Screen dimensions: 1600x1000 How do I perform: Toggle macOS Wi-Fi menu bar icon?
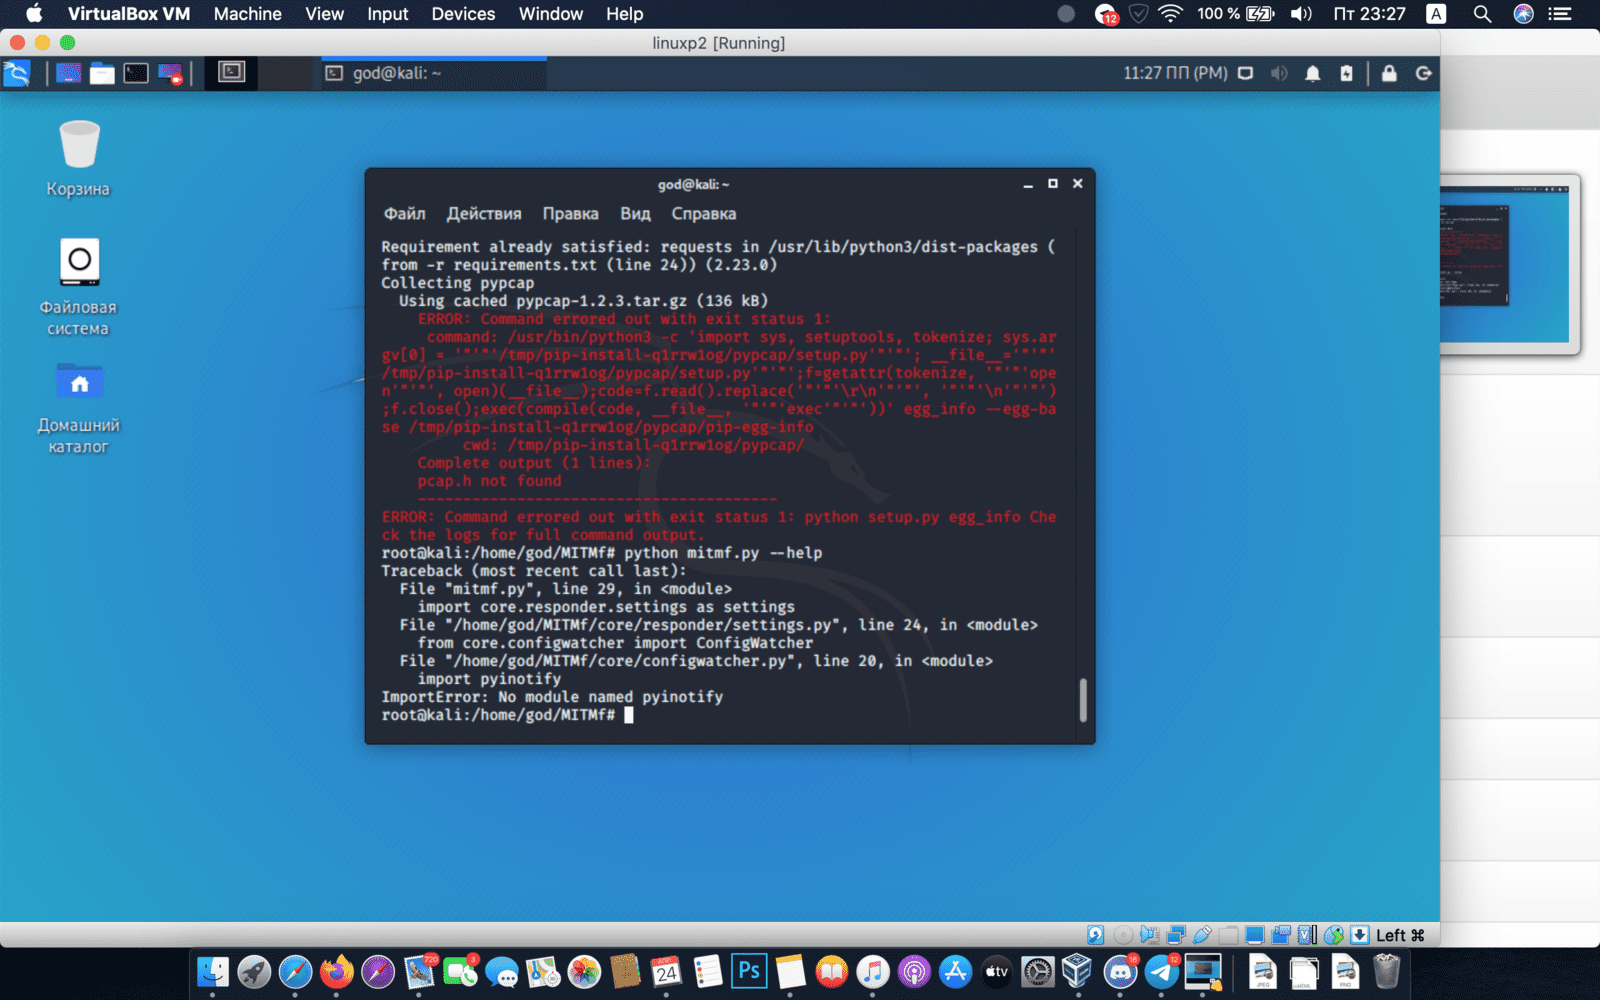coord(1170,14)
